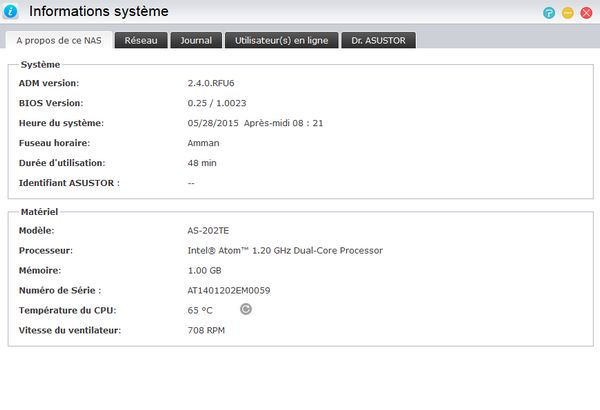600x410 pixels.
Task: Refresh the CPU temperature reading
Action: click(x=246, y=309)
